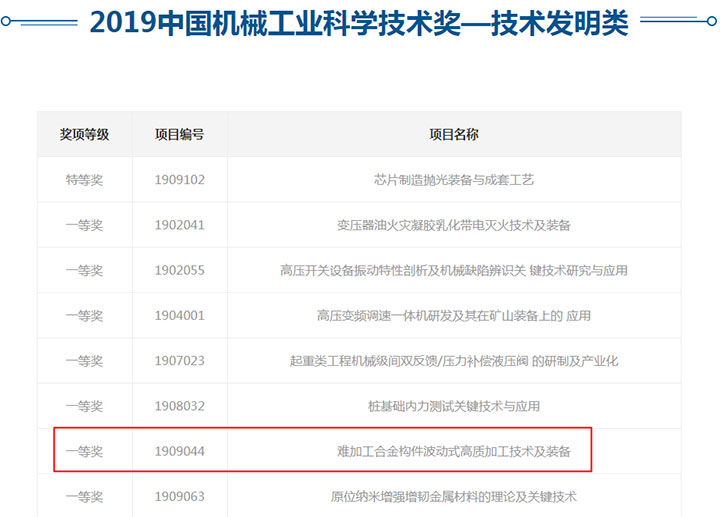The width and height of the screenshot is (720, 517).
Task: Click 一等奖 in the 1907023 row
Action: click(x=84, y=361)
